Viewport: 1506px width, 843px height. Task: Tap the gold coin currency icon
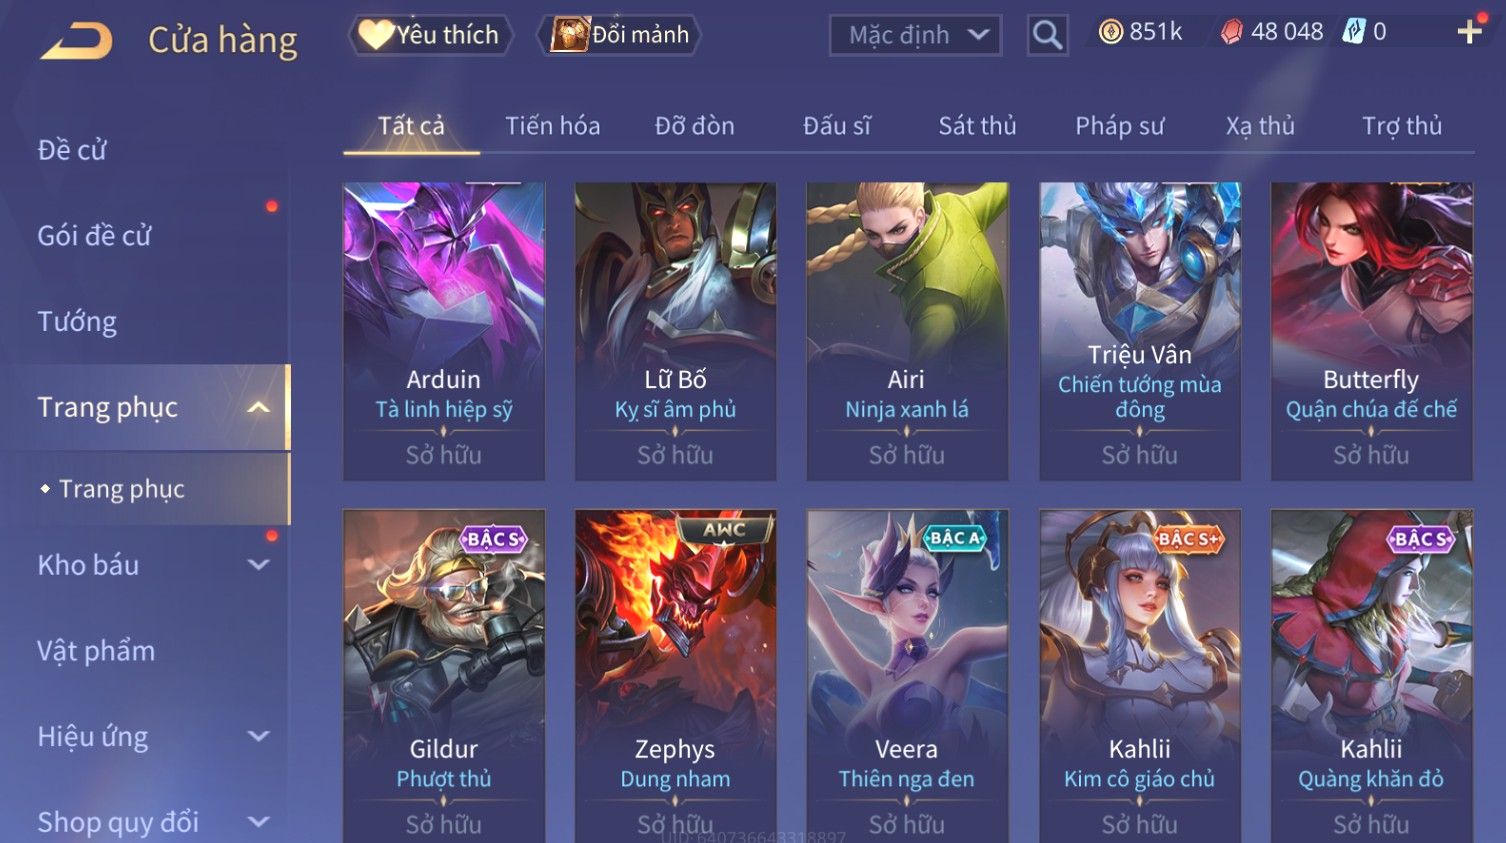[1110, 32]
